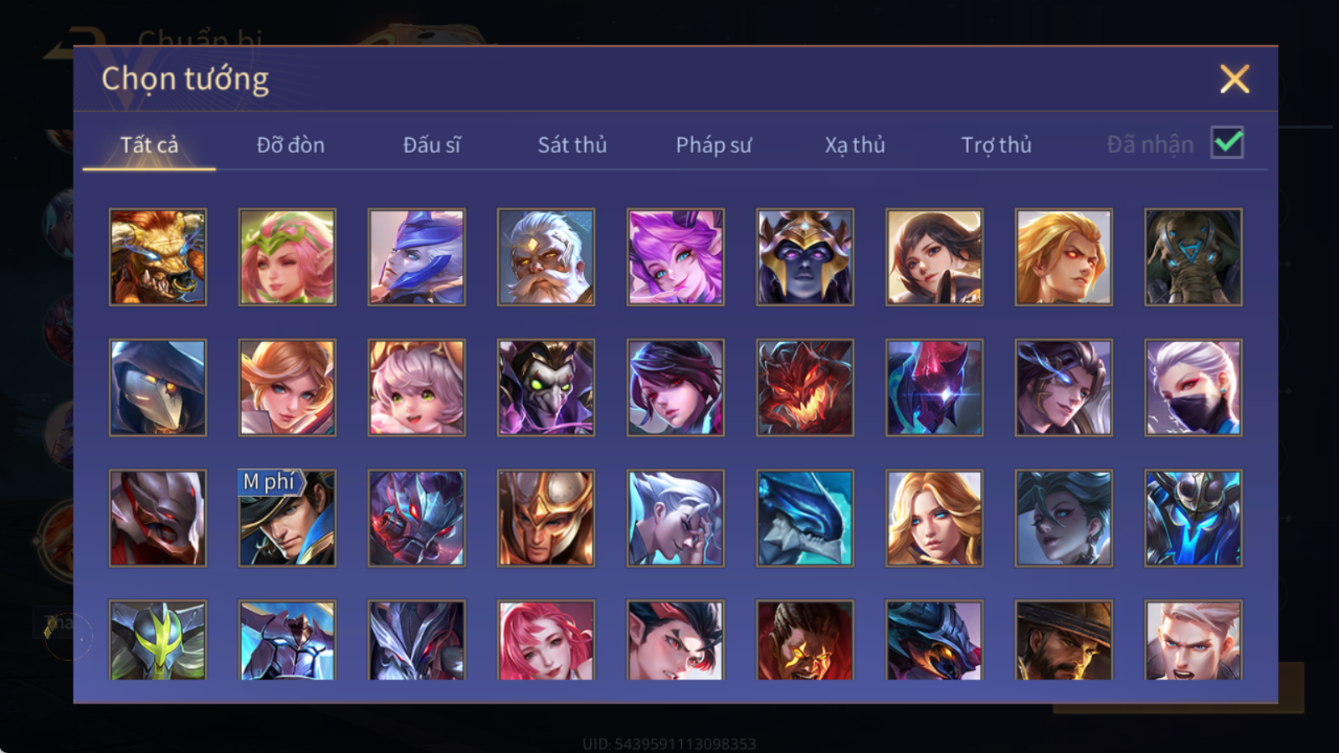The height and width of the screenshot is (753, 1339).
Task: Select the golden bull hero portrait
Action: 158,257
